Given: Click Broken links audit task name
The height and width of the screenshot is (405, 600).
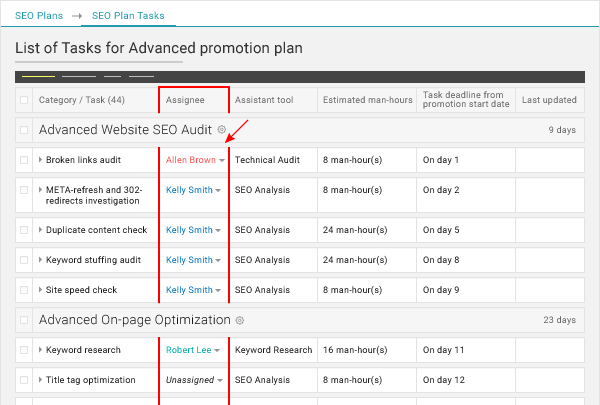Looking at the screenshot, I should point(83,160).
